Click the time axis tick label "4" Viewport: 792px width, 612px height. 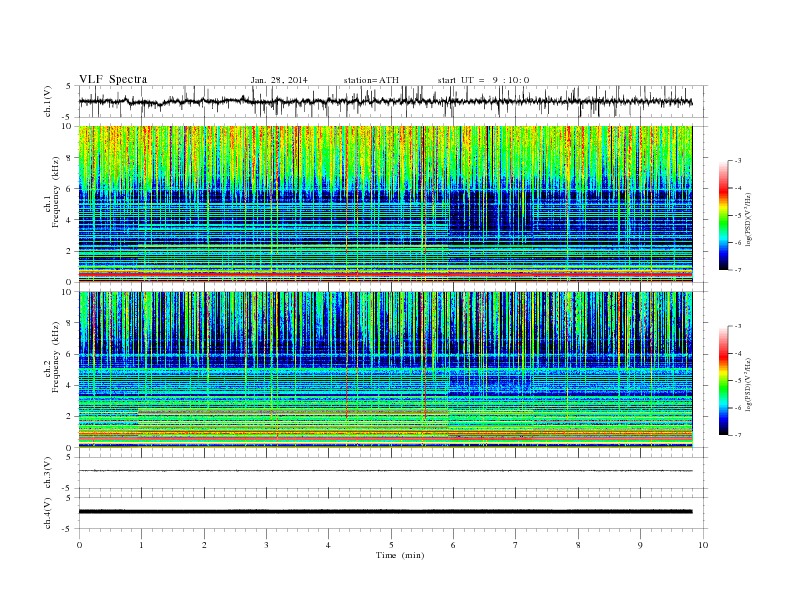[328, 545]
